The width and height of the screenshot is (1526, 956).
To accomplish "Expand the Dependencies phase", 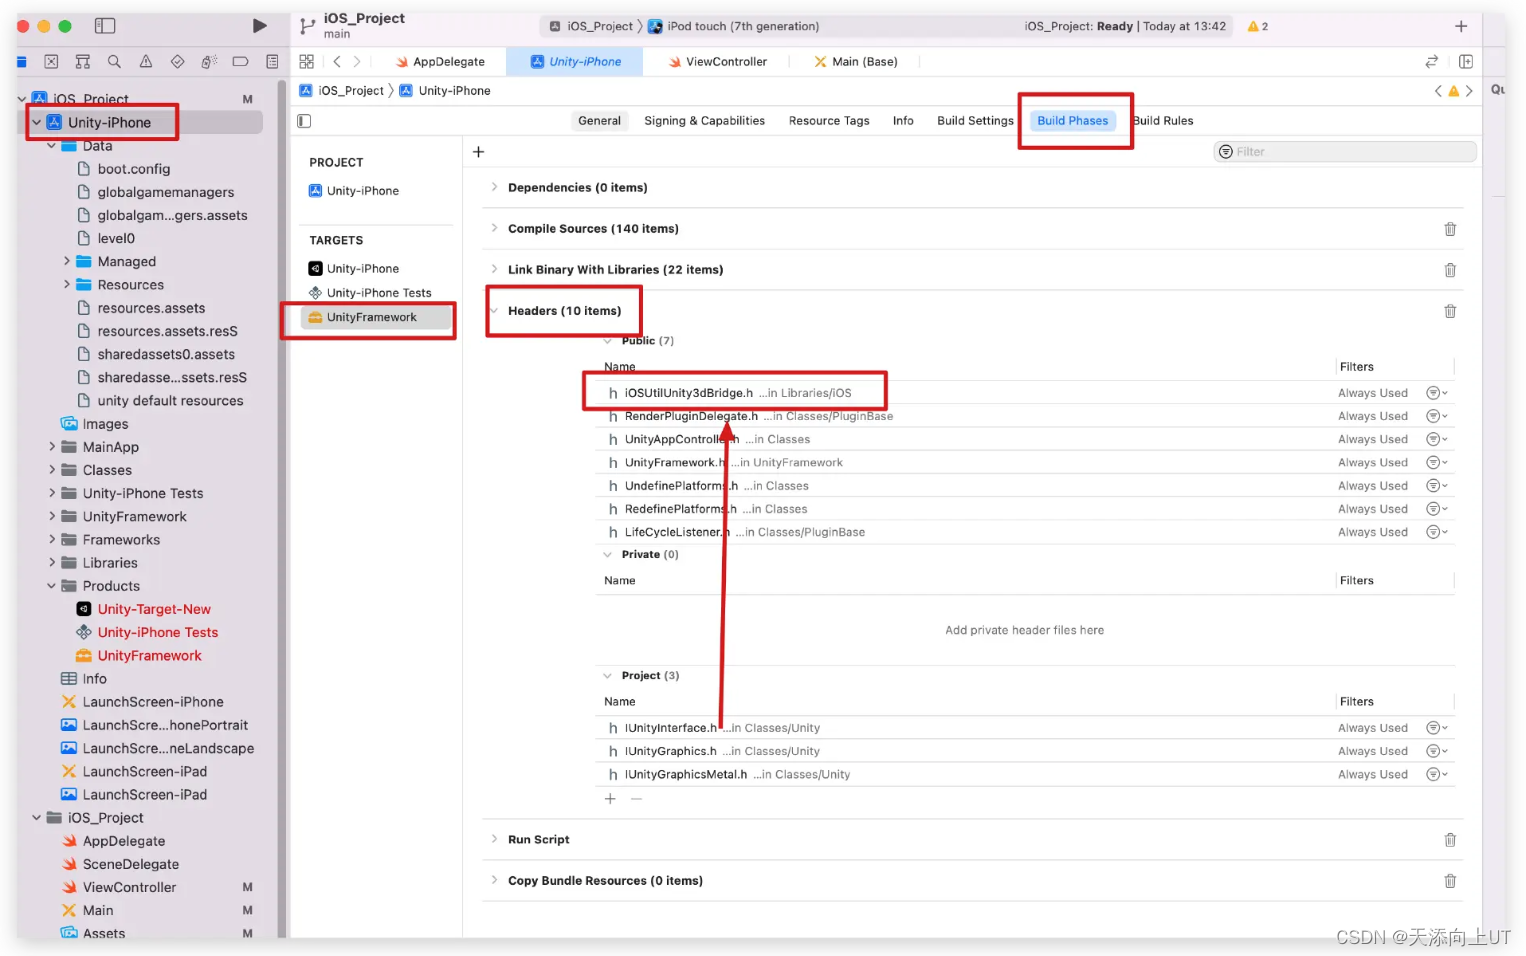I will click(494, 187).
